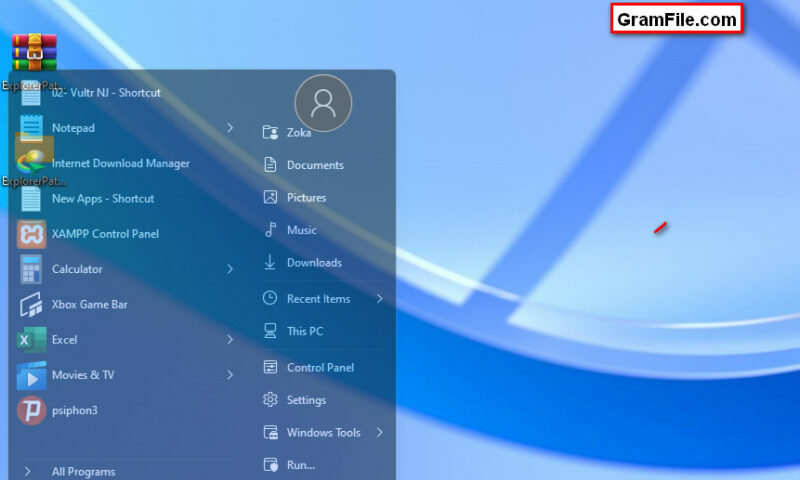Viewport: 800px width, 480px height.
Task: Click the Run... icon
Action: [270, 465]
